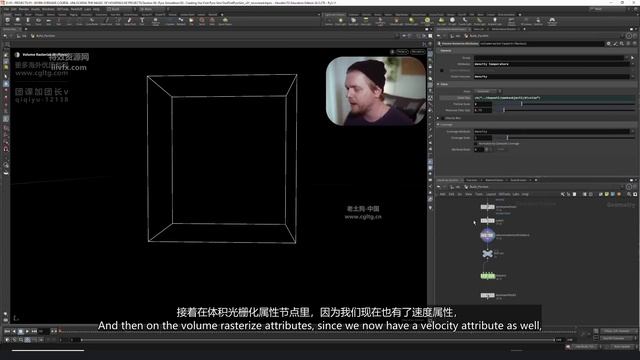
Task: Select the Tube shelf tool
Action: (x=28, y=21)
